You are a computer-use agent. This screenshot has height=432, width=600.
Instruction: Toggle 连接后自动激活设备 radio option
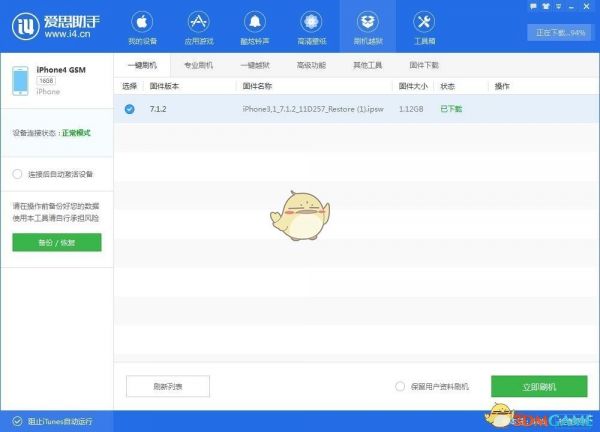coord(17,174)
